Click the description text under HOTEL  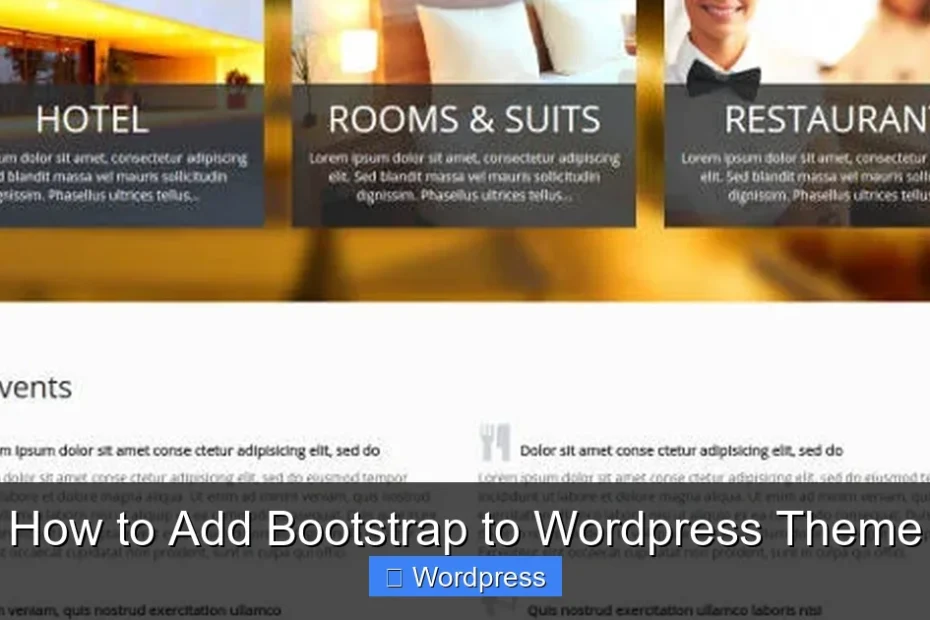pyautogui.click(x=123, y=177)
